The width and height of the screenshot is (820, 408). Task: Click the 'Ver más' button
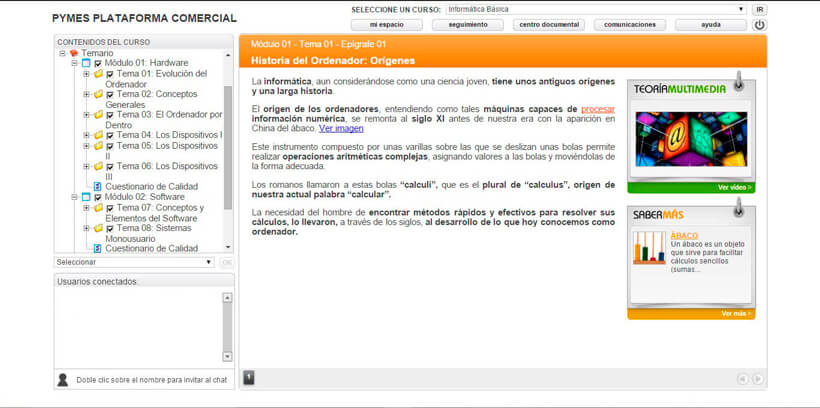click(x=736, y=314)
